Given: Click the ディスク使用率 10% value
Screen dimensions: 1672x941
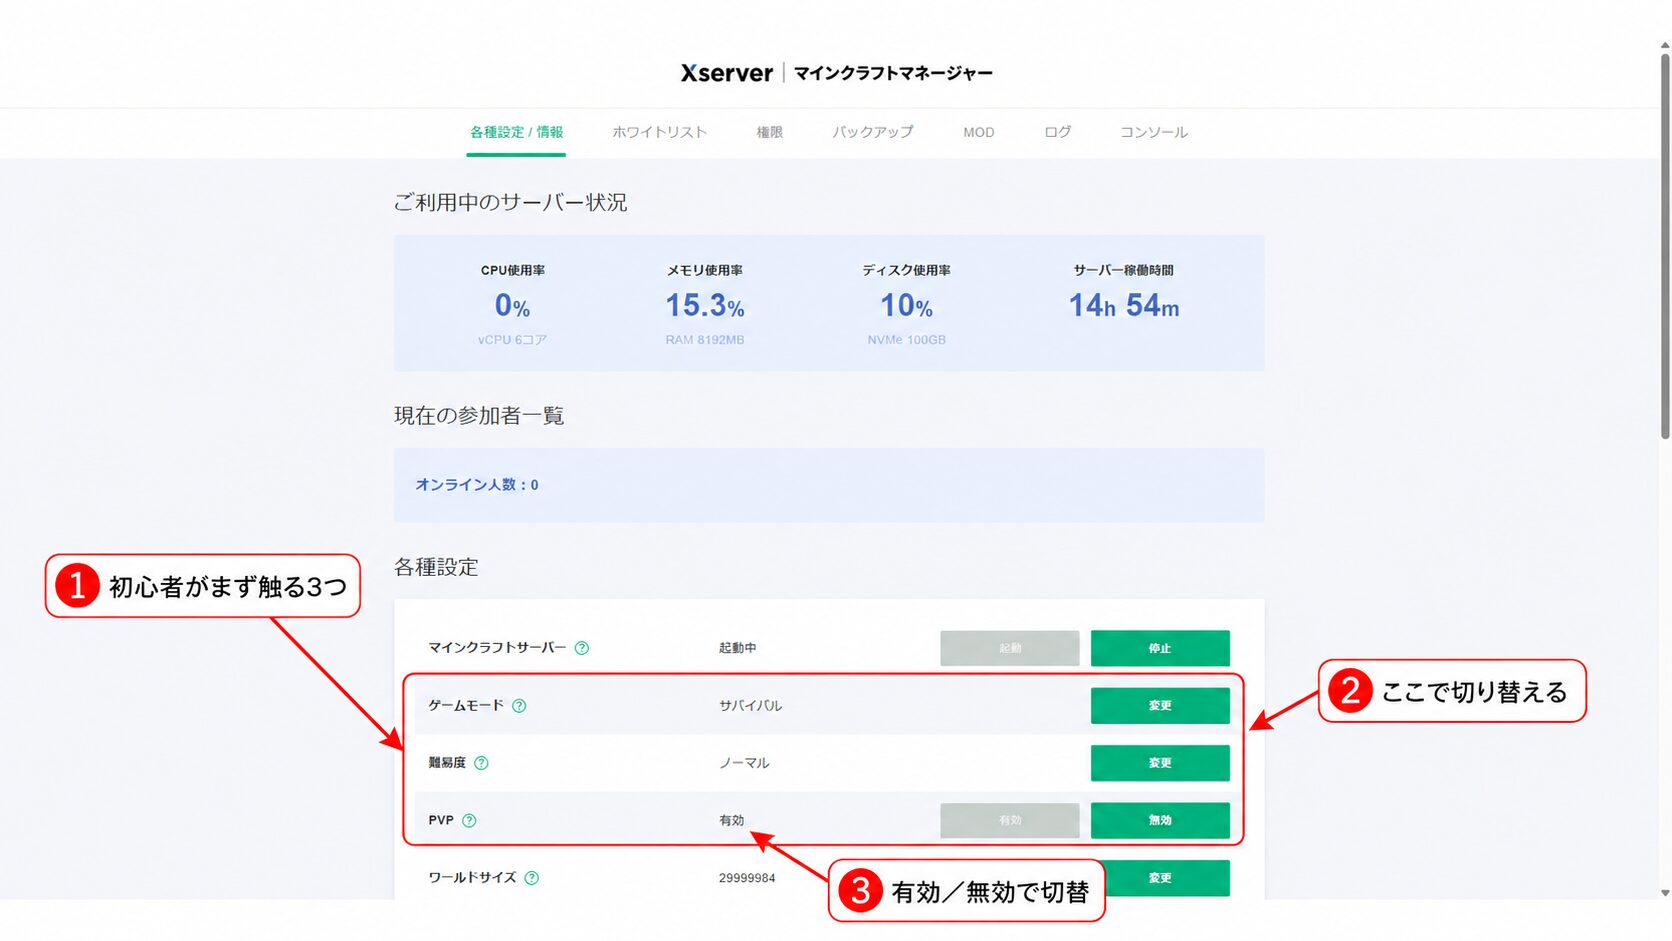Looking at the screenshot, I should (x=906, y=305).
